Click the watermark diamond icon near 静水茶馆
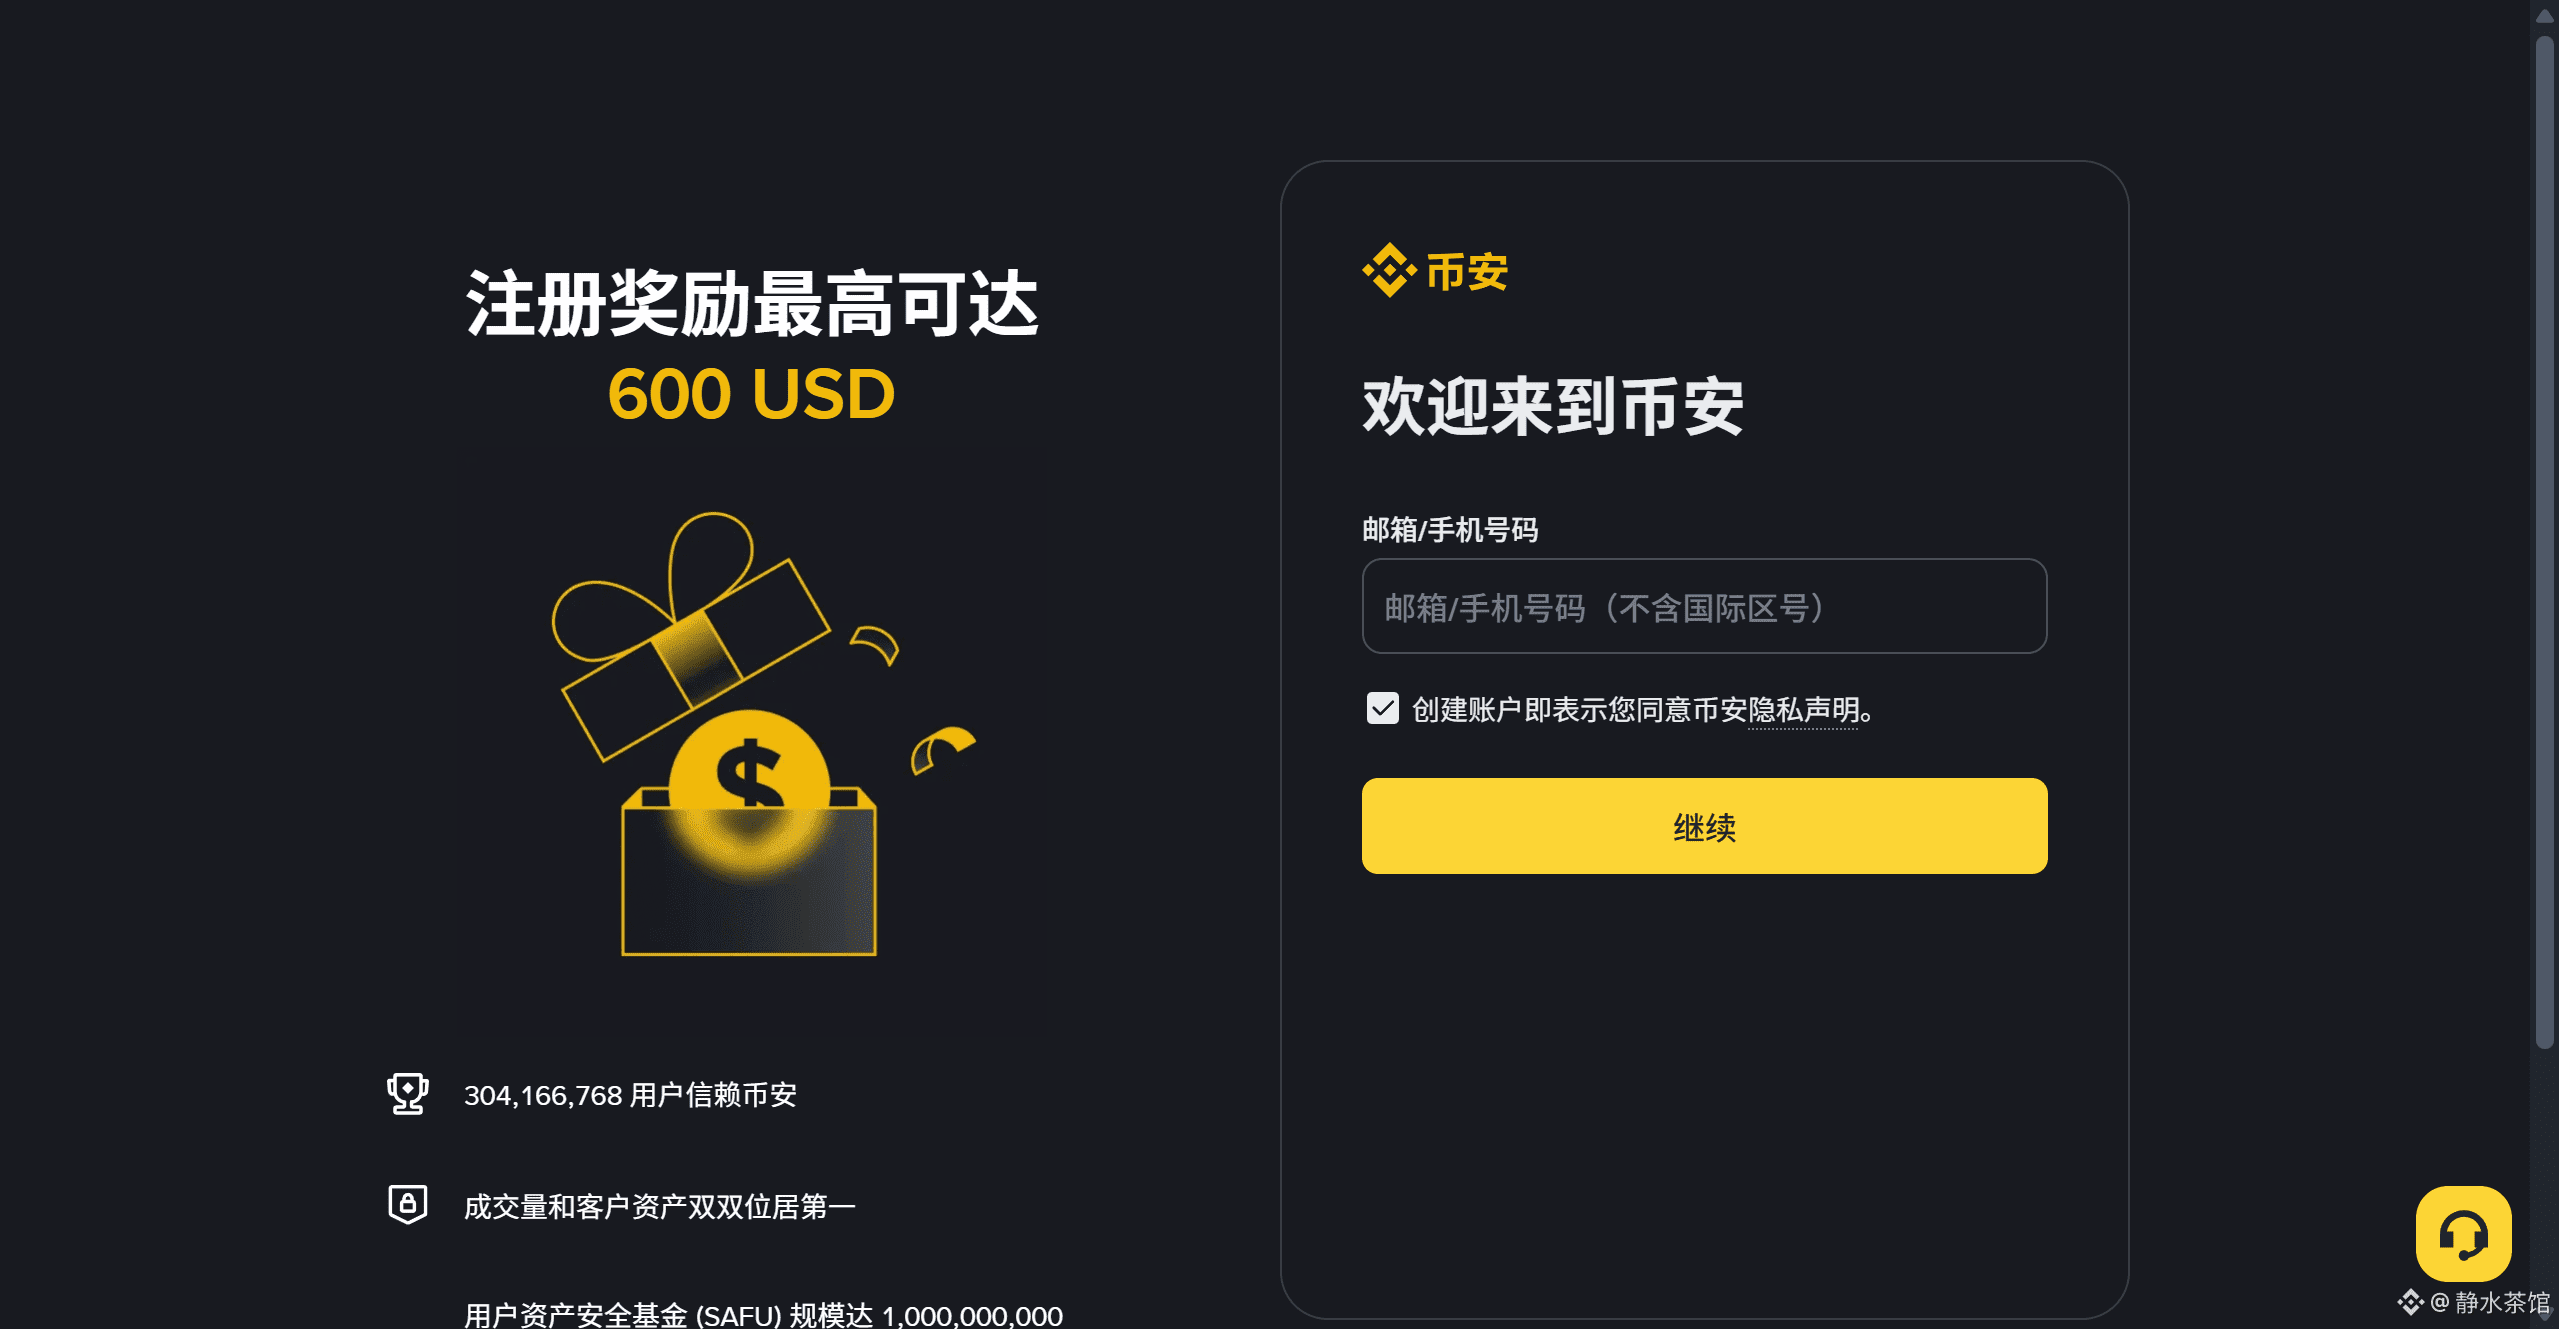Screen dimensions: 2559x1329 pyautogui.click(x=2410, y=1302)
